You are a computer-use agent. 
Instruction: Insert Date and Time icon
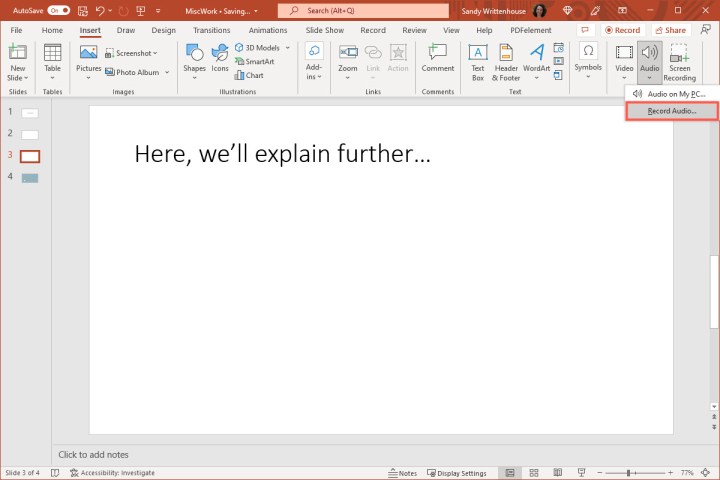(x=559, y=48)
